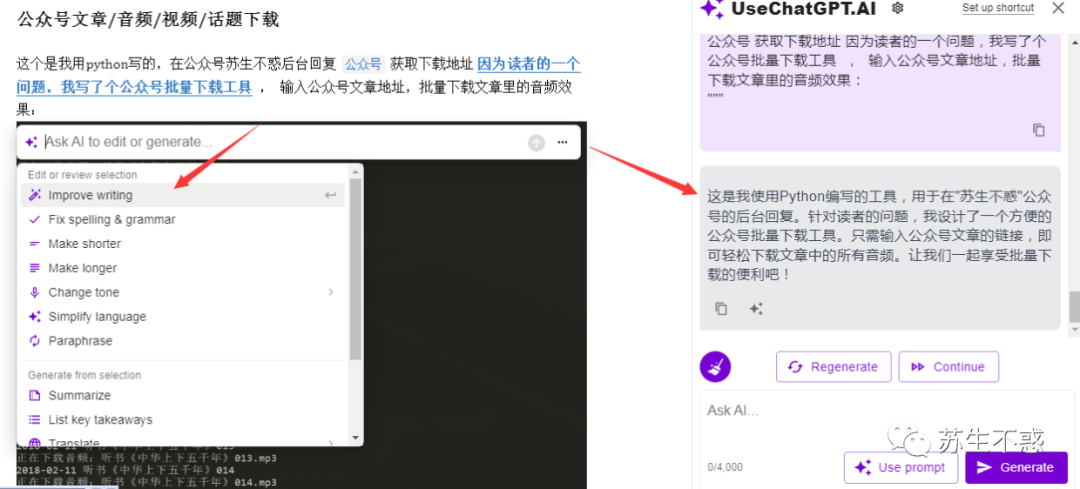
Task: Click Generate from selection header
Action: click(x=84, y=375)
